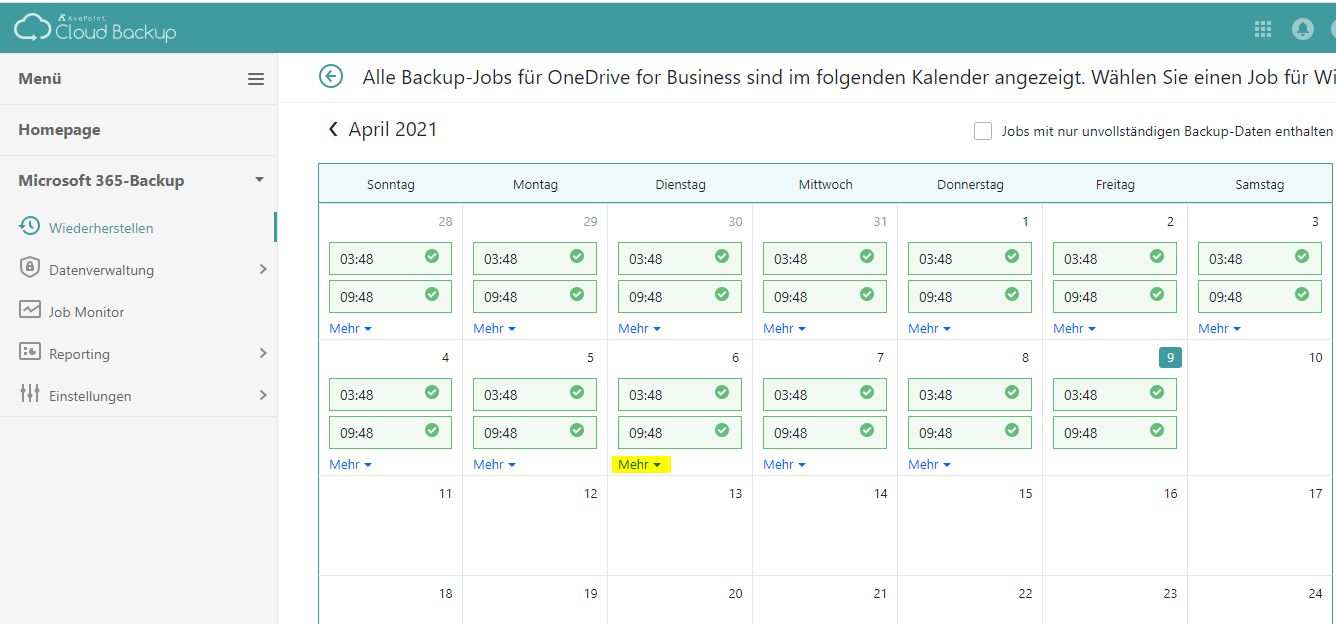Click the AvePoint Cloud Backup logo
Viewport: 1336px width, 624px height.
pos(95,28)
